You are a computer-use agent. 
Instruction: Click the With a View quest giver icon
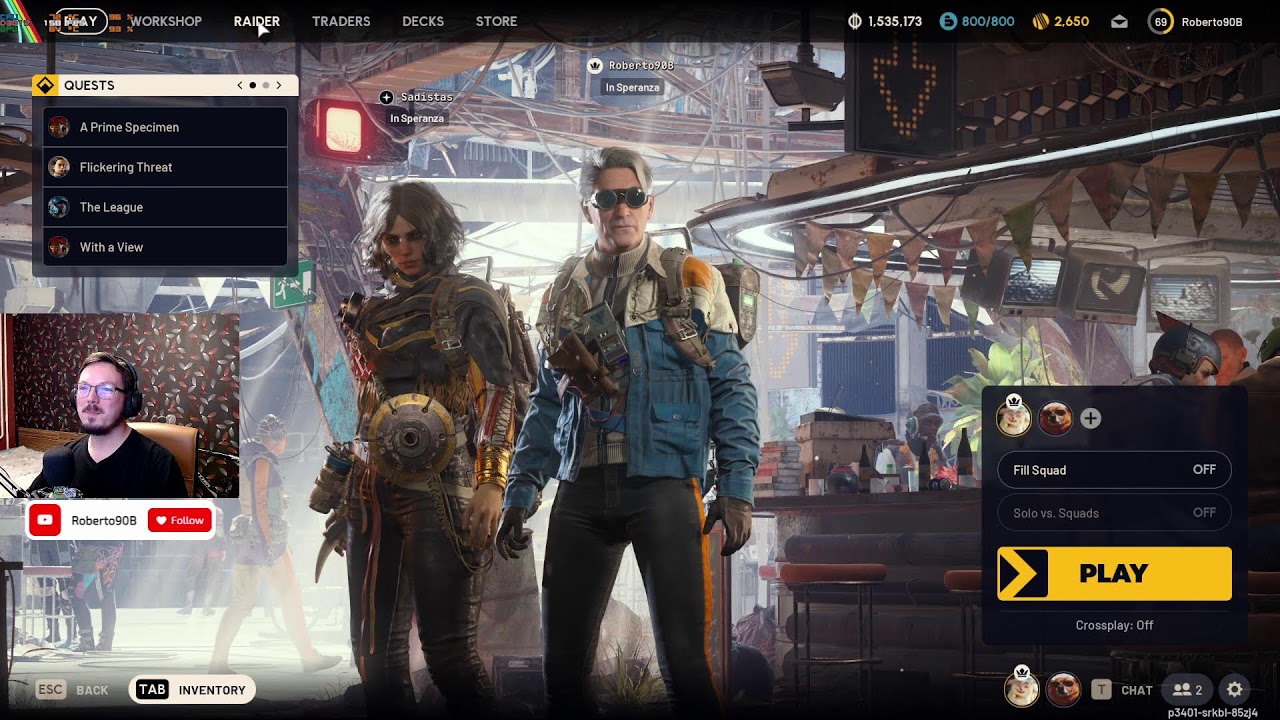pyautogui.click(x=59, y=247)
